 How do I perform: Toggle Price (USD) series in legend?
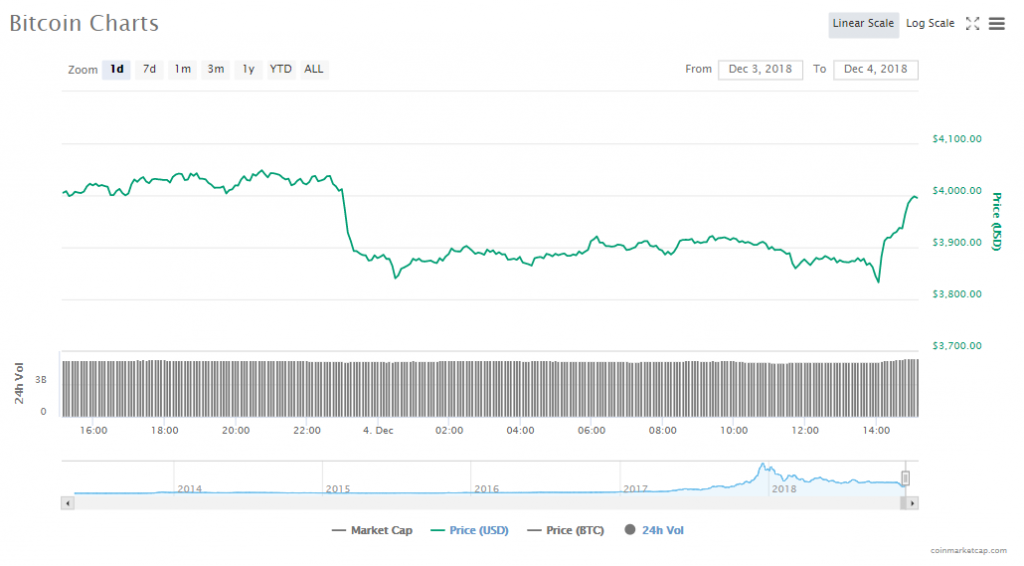469,530
